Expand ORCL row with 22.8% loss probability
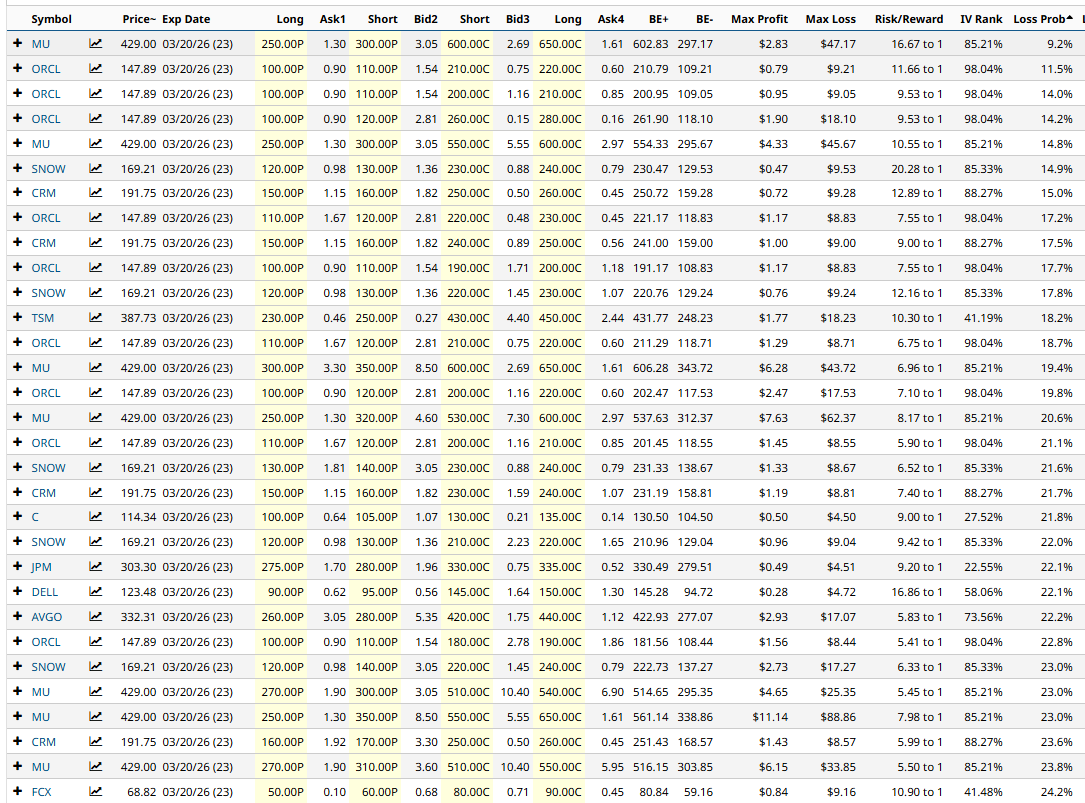The height and width of the screenshot is (803, 1085). [17, 641]
